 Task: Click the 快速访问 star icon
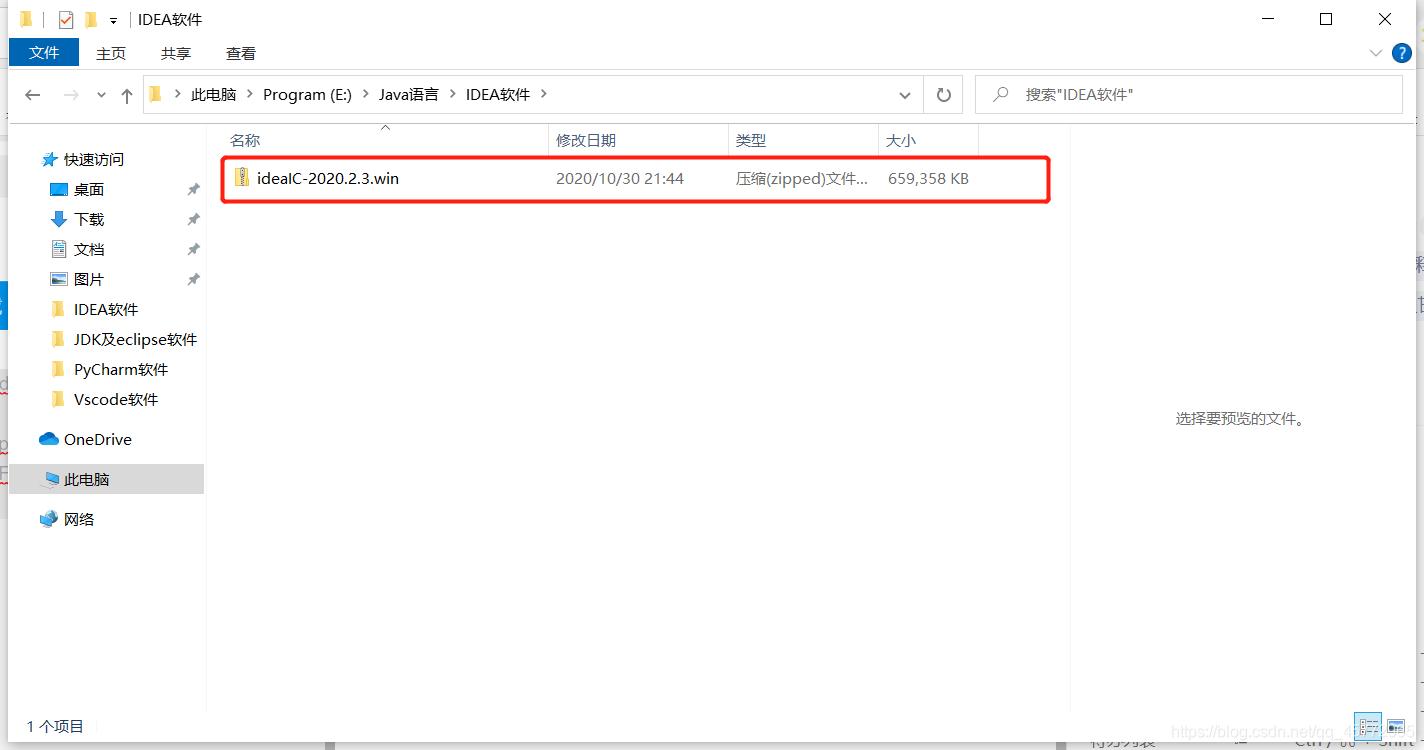[49, 159]
